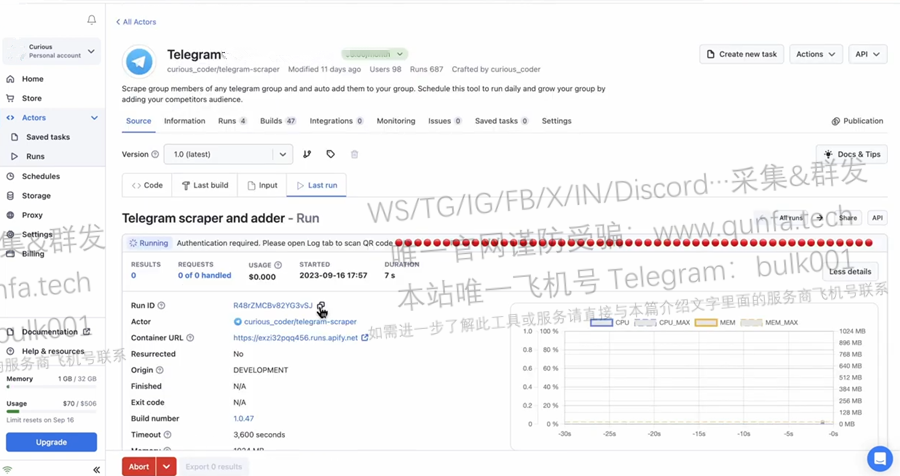The height and width of the screenshot is (476, 900).
Task: Copy the Run ID with the copy icon
Action: pos(321,306)
